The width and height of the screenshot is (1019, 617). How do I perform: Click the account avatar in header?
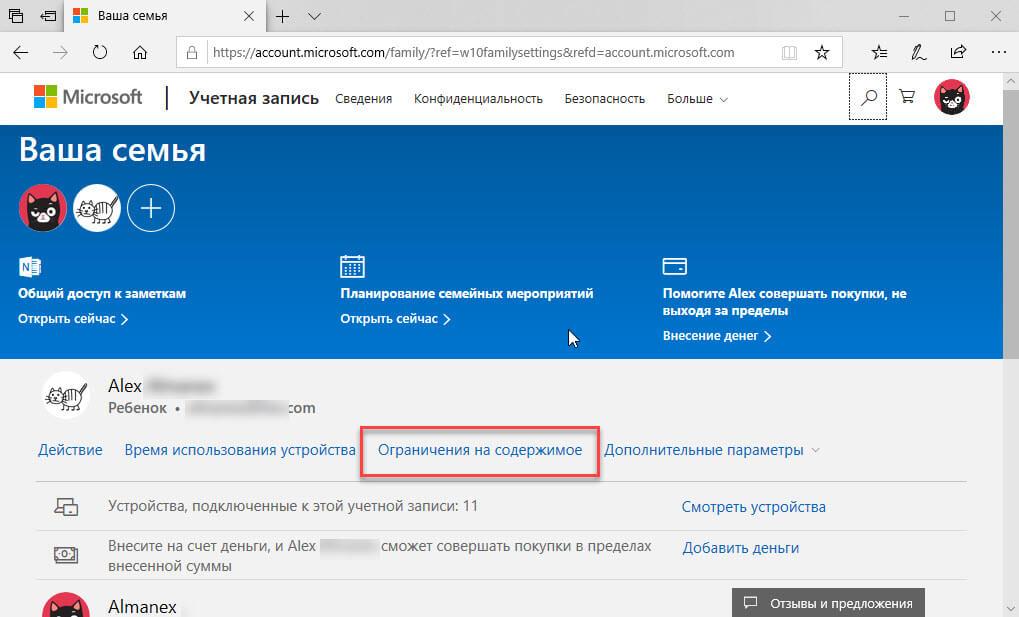[951, 98]
